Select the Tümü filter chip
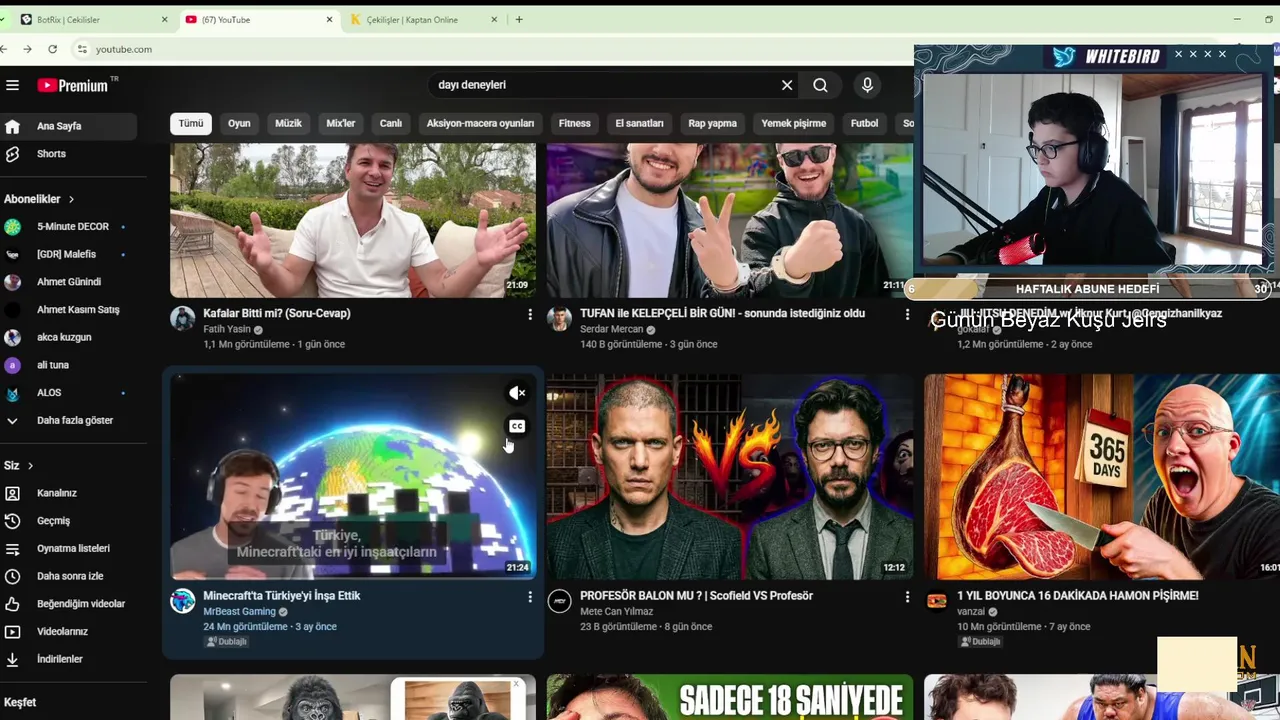This screenshot has width=1280, height=720. click(191, 123)
